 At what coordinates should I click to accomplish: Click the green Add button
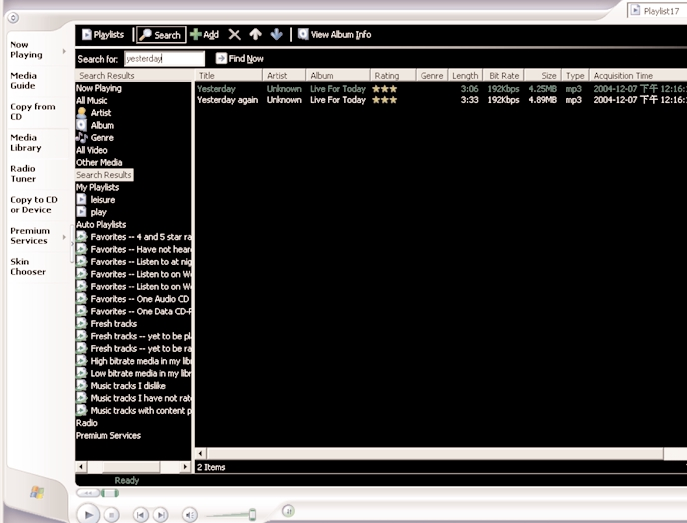(205, 35)
